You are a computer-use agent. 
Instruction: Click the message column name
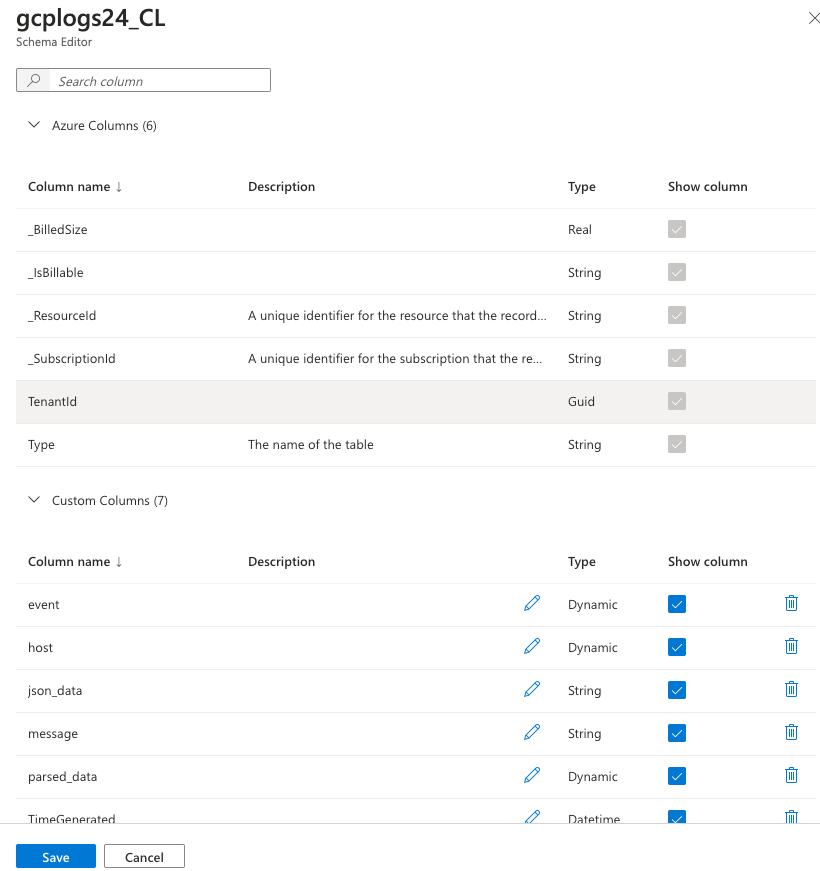[53, 734]
